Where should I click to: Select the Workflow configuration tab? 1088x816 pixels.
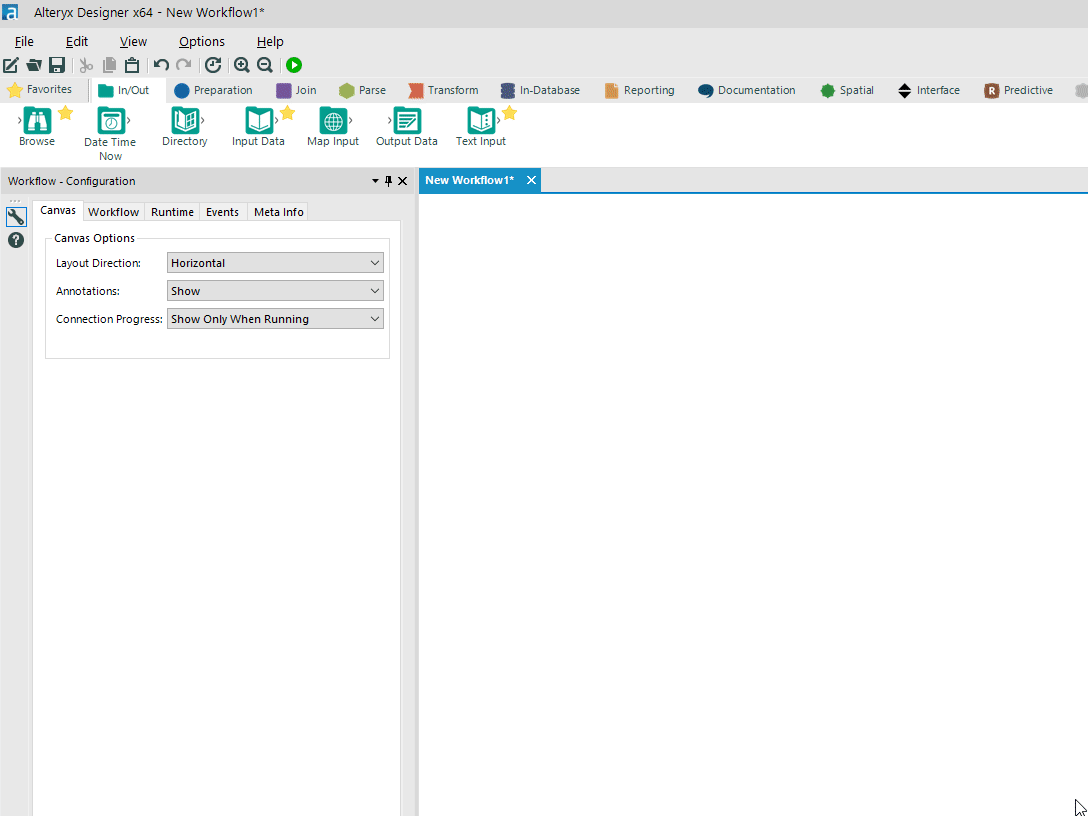point(114,212)
